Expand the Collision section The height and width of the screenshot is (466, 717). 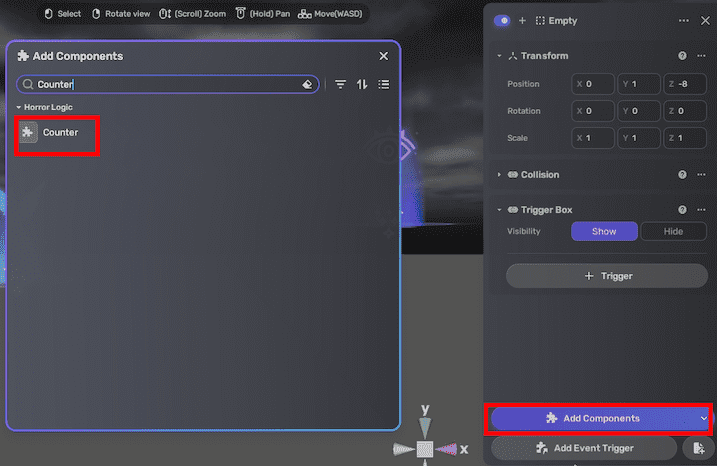(x=500, y=175)
